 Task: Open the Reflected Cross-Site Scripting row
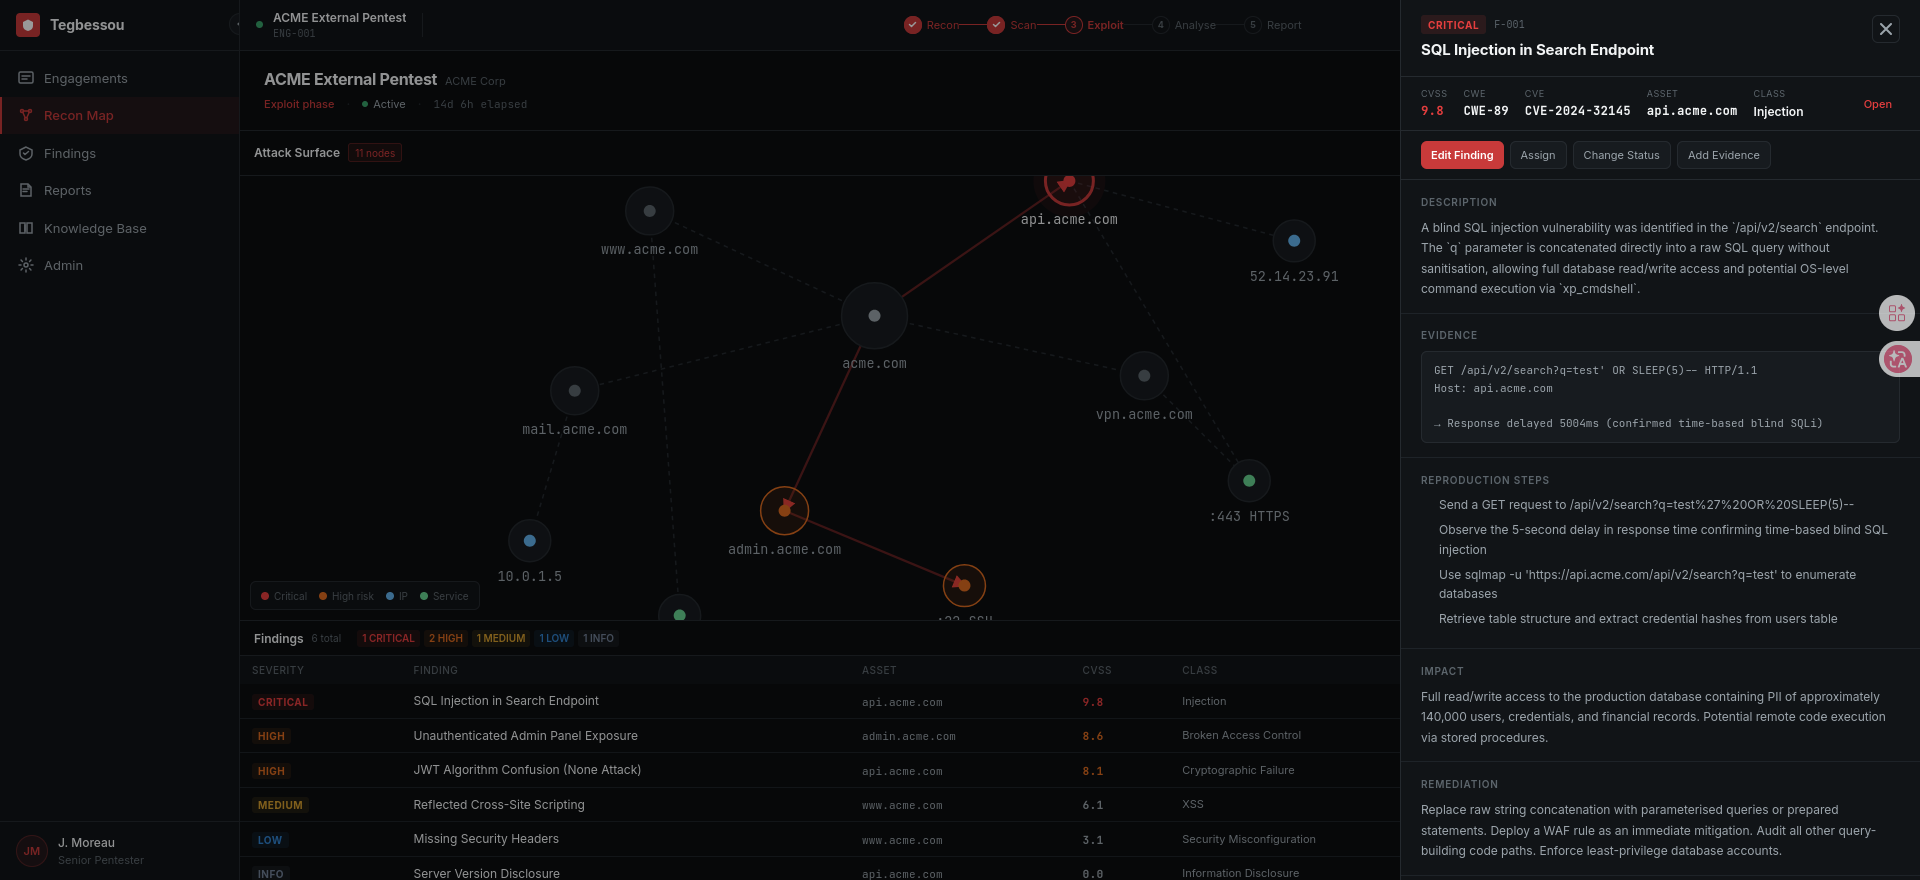(x=820, y=805)
